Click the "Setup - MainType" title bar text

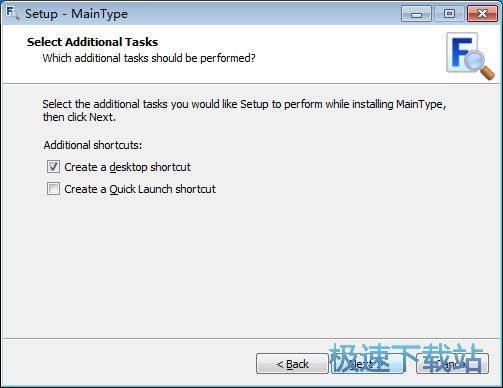[x=76, y=14]
